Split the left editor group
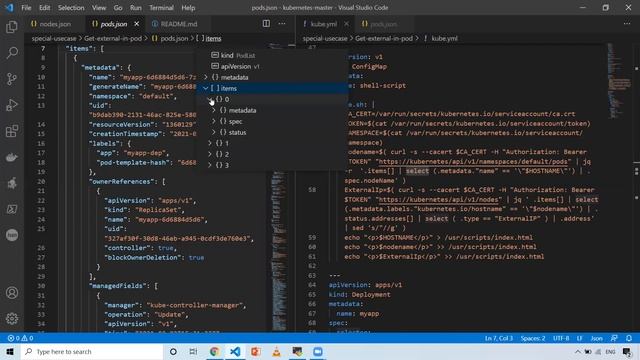640x360 pixels. [x=266, y=24]
